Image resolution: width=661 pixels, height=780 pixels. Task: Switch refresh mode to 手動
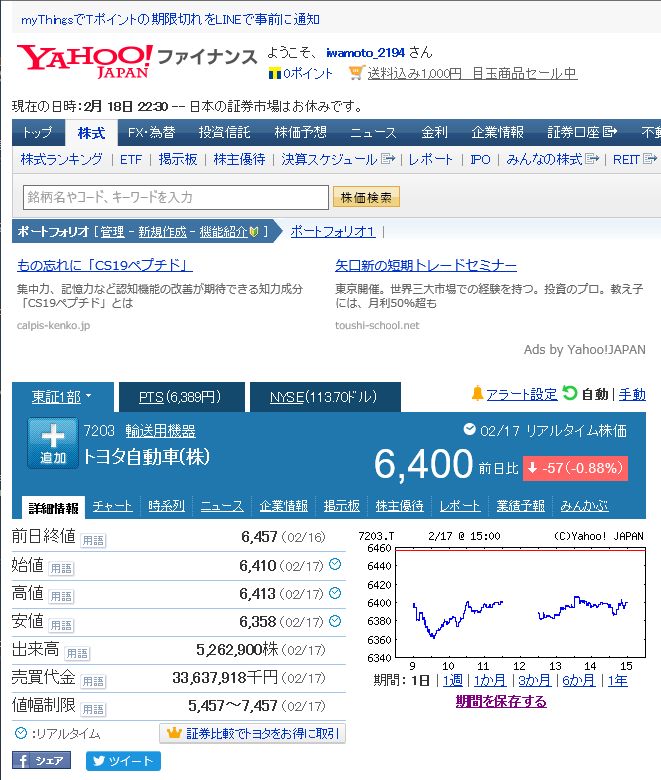pyautogui.click(x=632, y=394)
